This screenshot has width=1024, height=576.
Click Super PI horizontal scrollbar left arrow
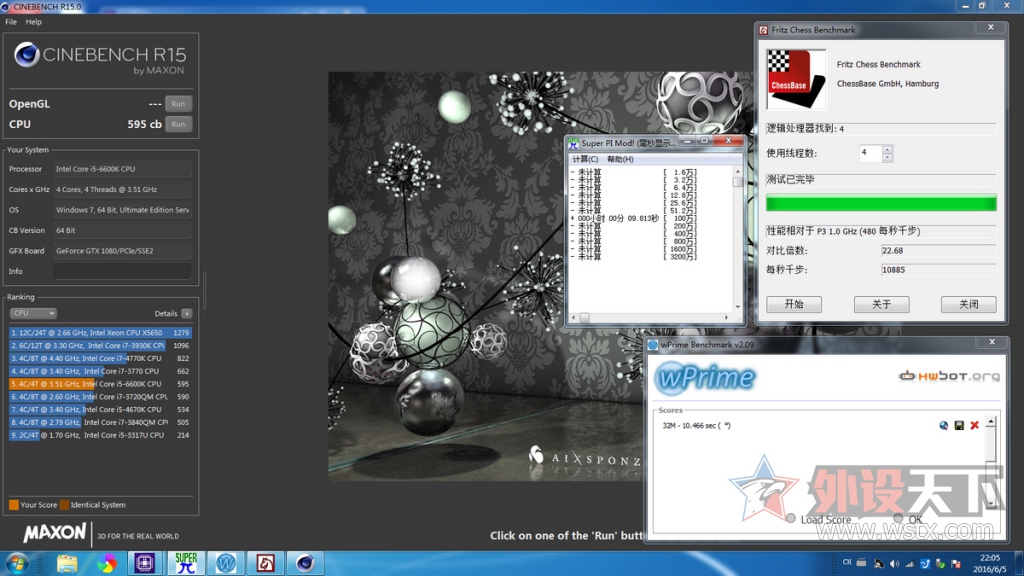574,318
